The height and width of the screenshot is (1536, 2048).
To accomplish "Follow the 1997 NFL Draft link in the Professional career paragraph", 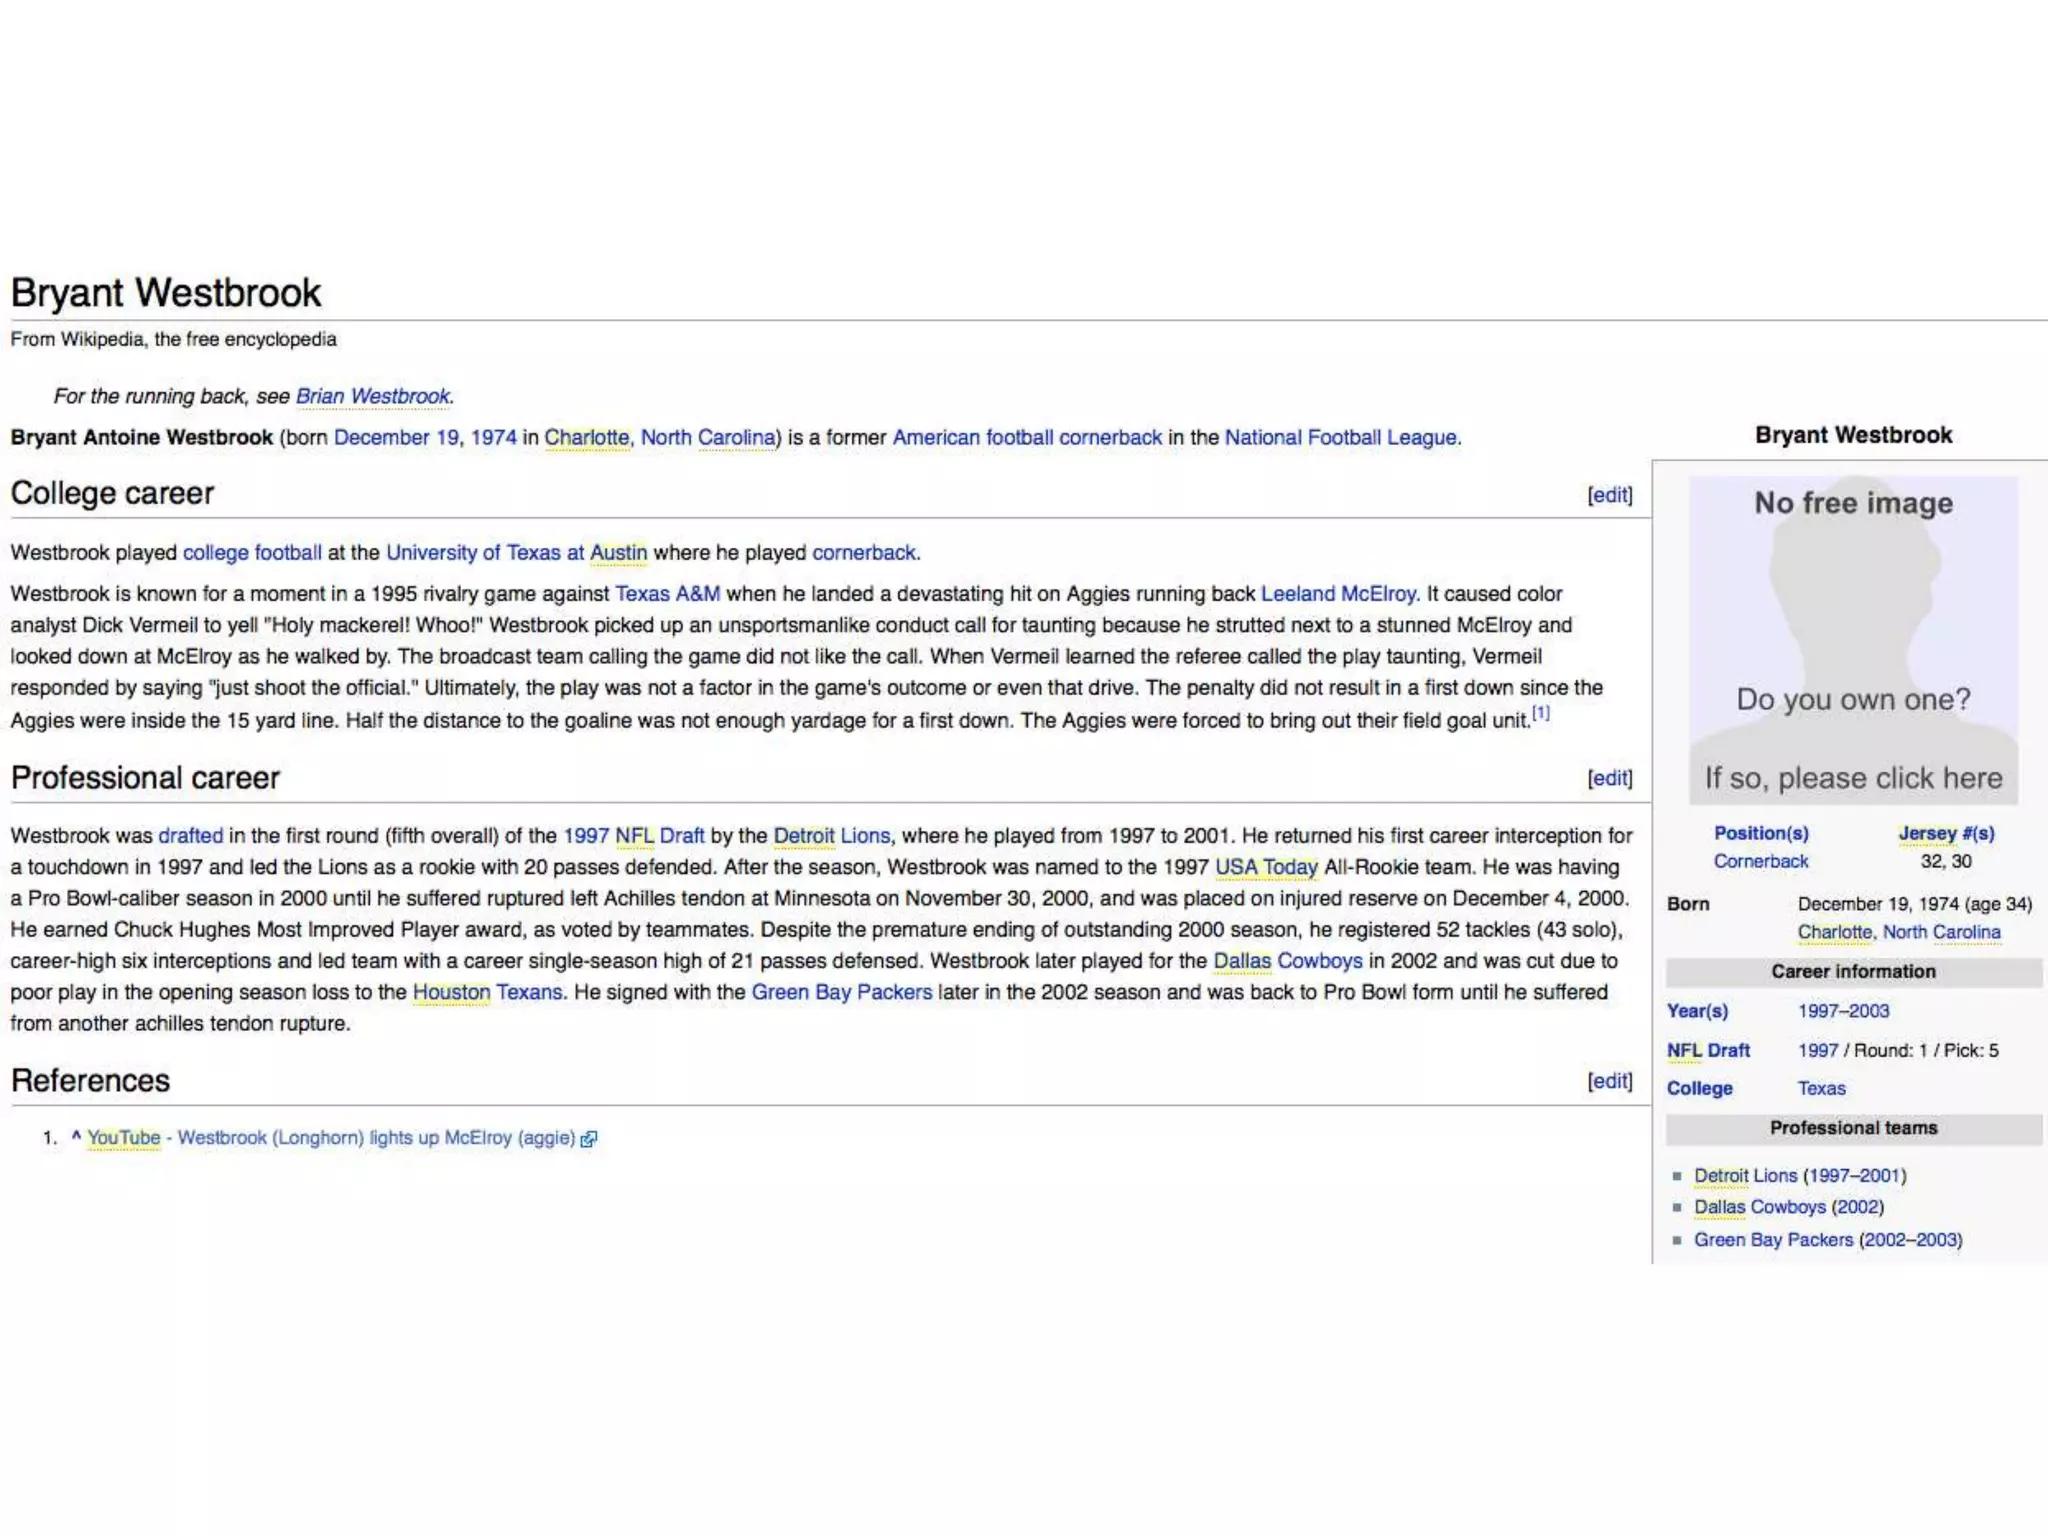I will (x=633, y=835).
